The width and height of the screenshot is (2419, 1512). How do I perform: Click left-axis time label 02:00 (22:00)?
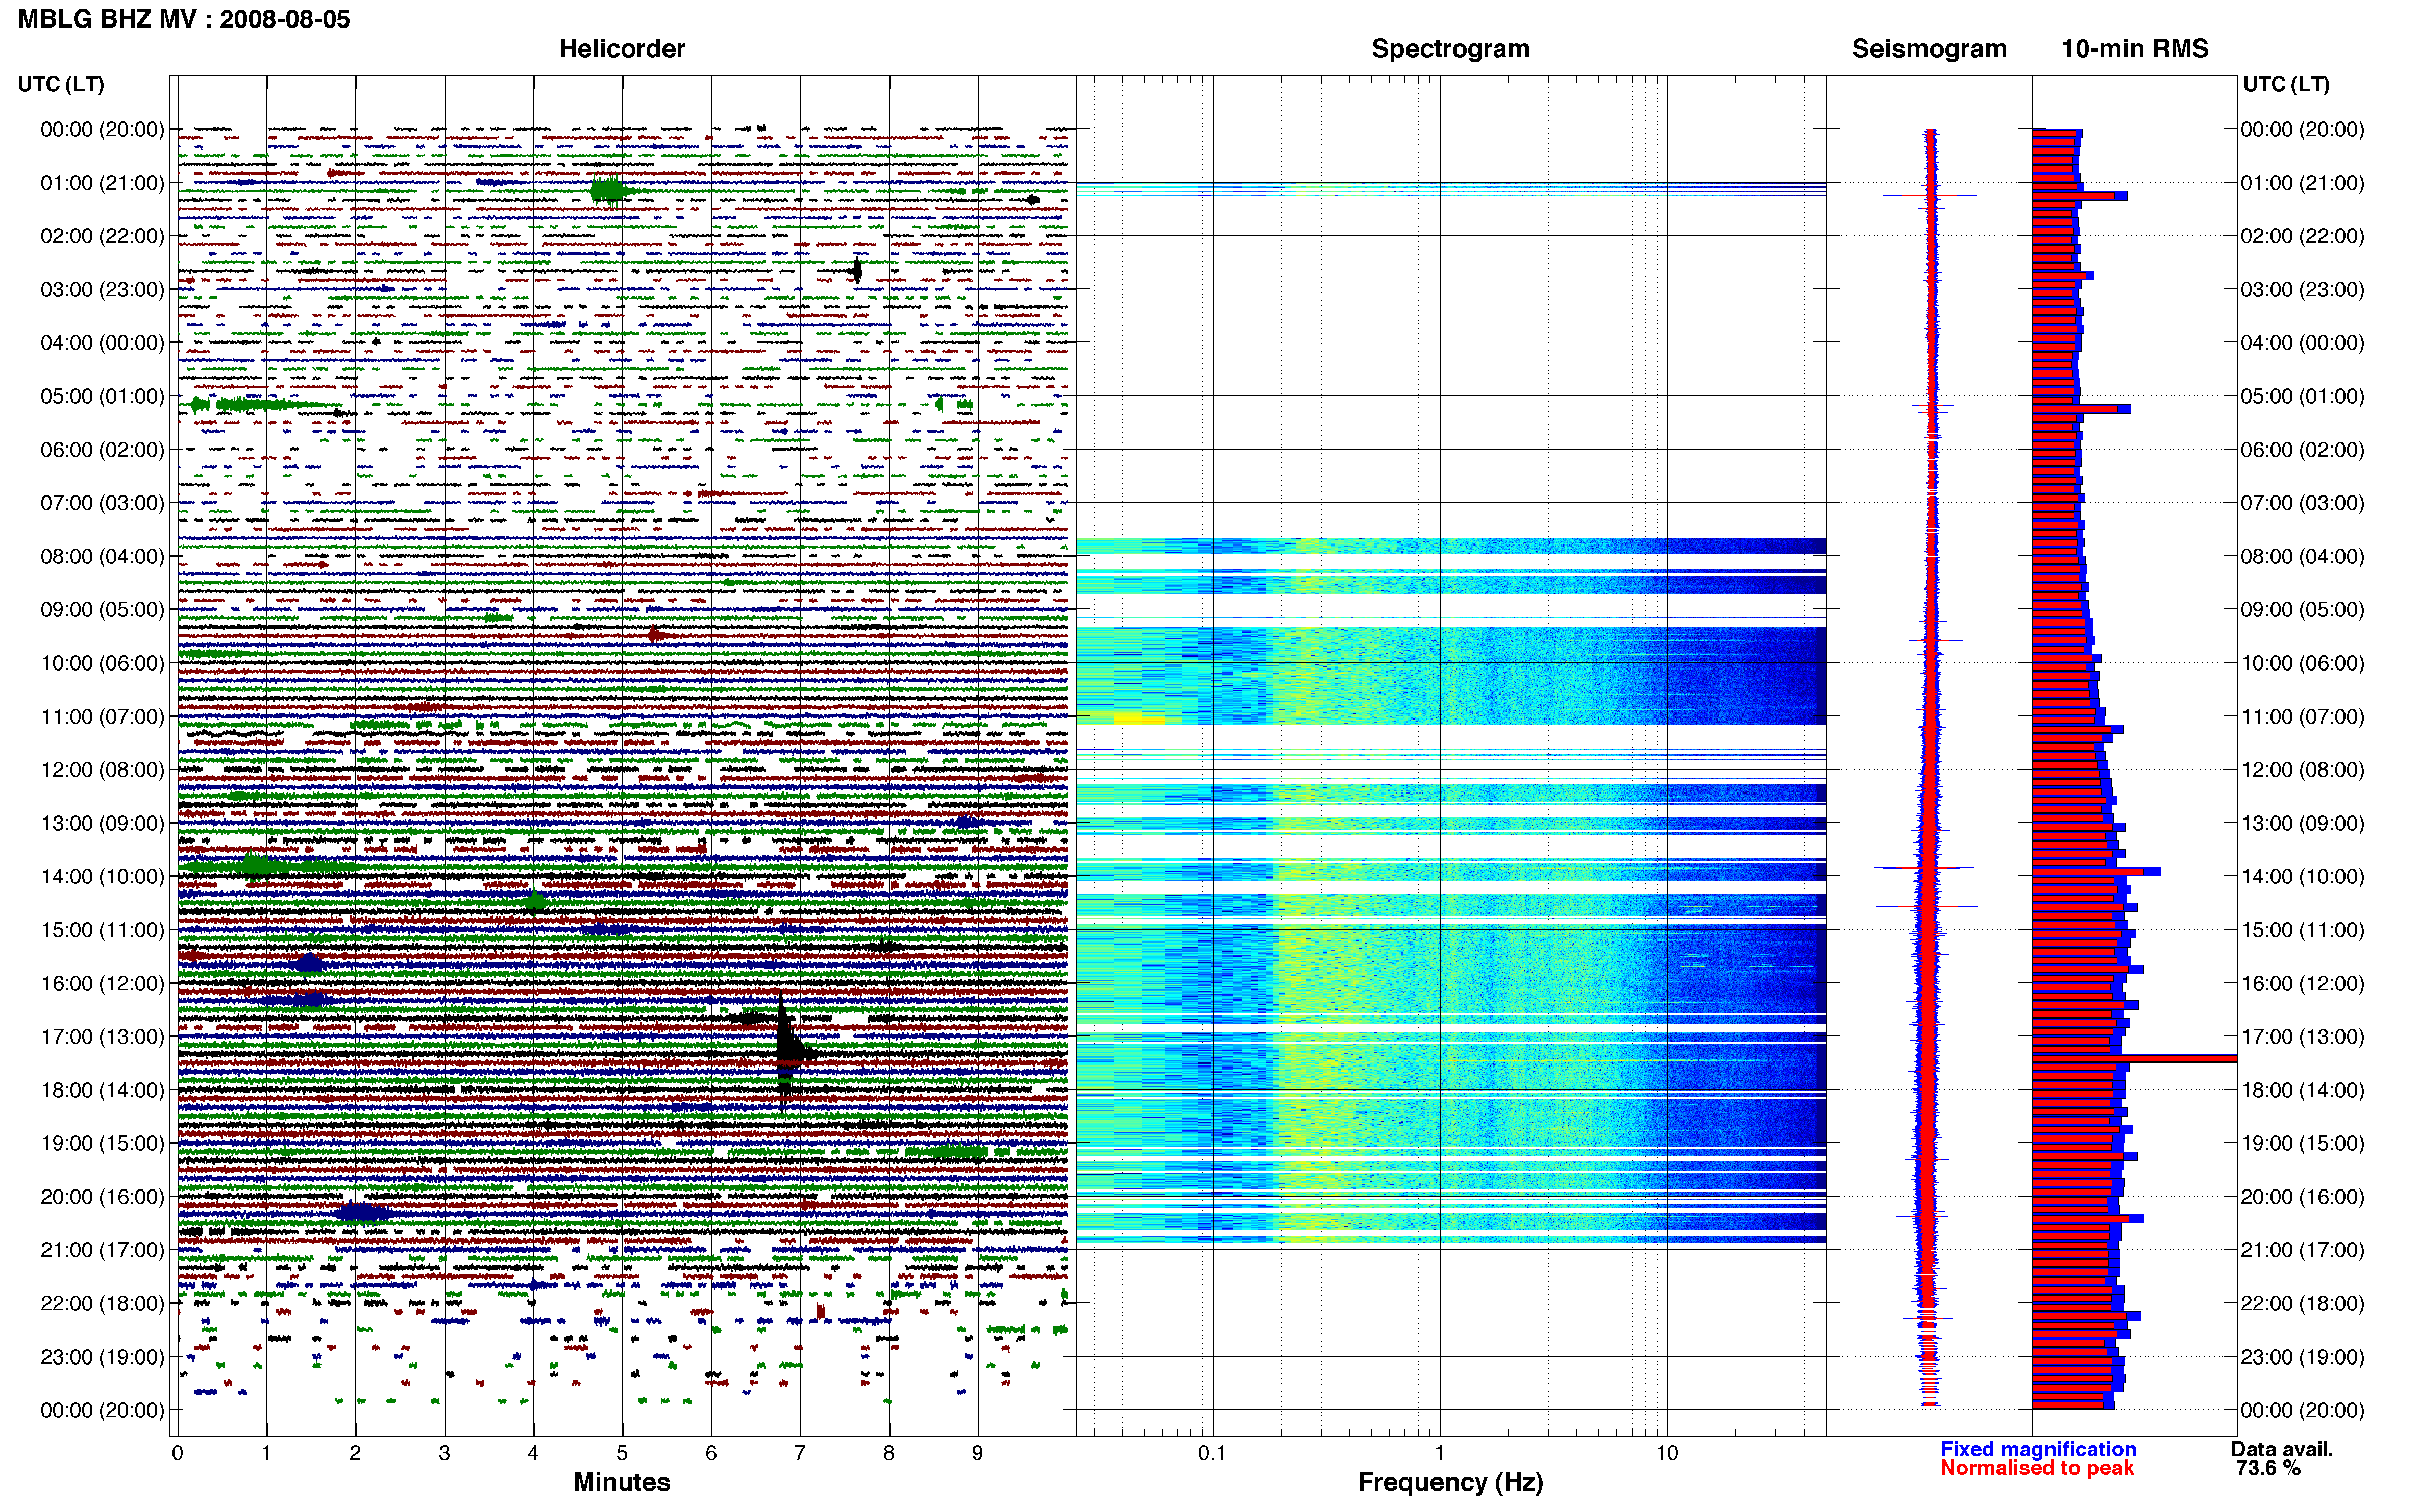(102, 236)
